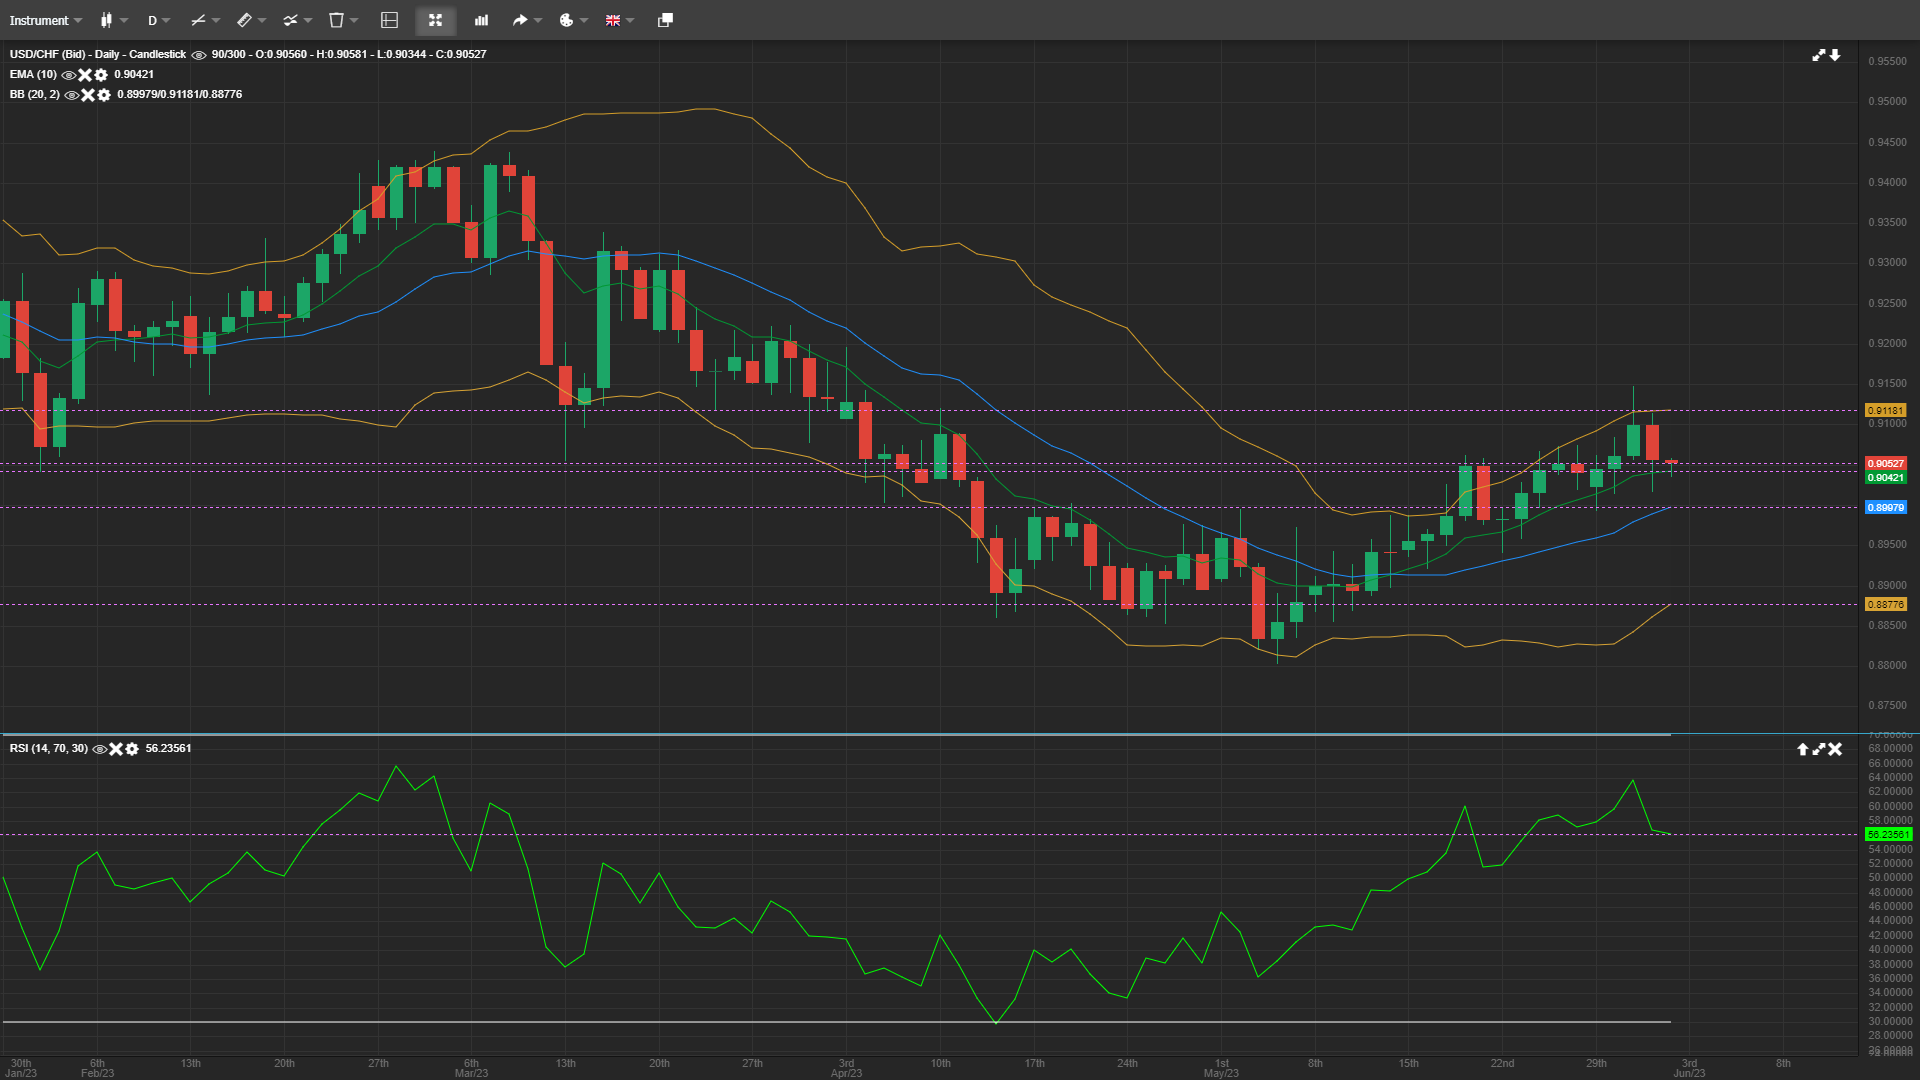
Task: Click the 0.95000 price axis label
Action: 1887,102
